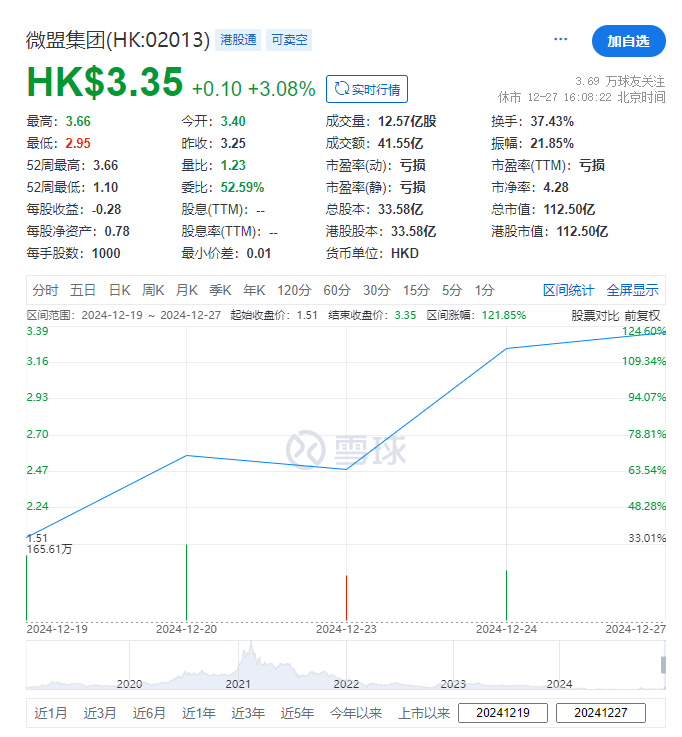Click the 港股通 tag
The height and width of the screenshot is (737, 682).
(x=238, y=40)
